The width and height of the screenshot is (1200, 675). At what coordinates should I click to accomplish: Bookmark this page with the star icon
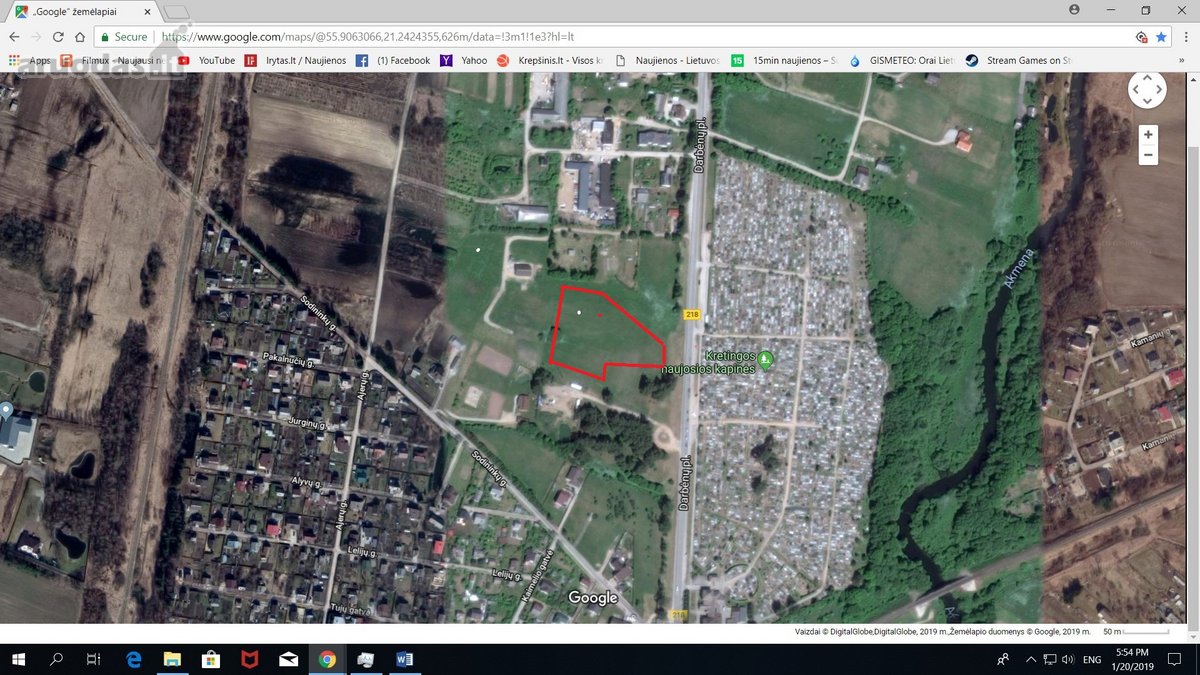click(x=1161, y=36)
